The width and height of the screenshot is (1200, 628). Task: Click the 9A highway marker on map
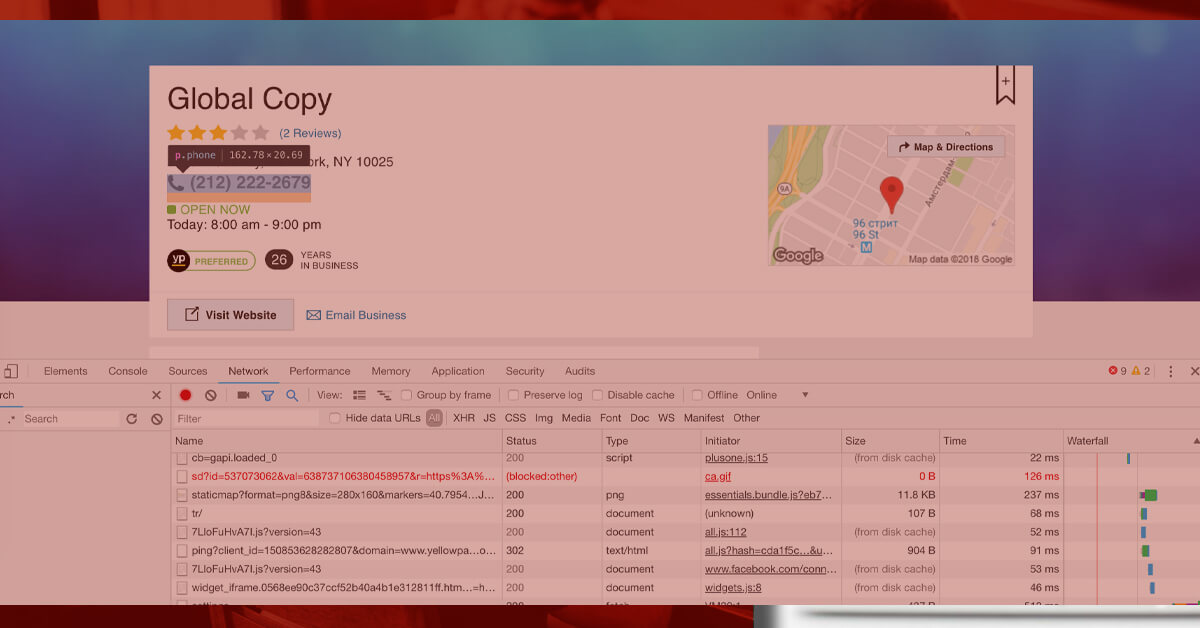[x=785, y=187]
